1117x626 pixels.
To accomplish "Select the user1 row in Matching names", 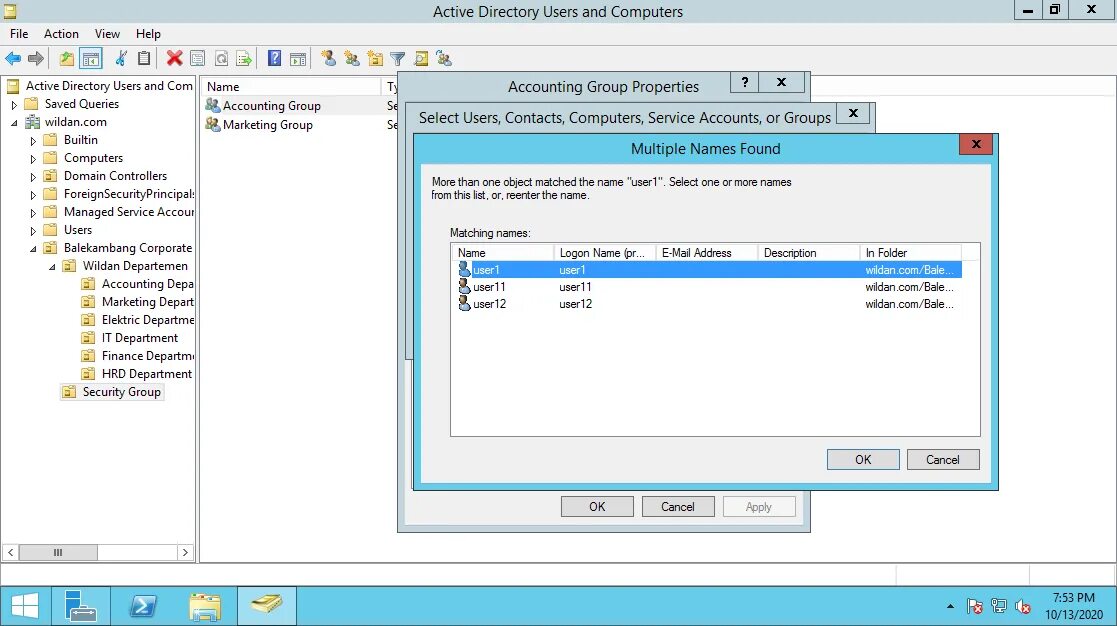I will (x=709, y=270).
